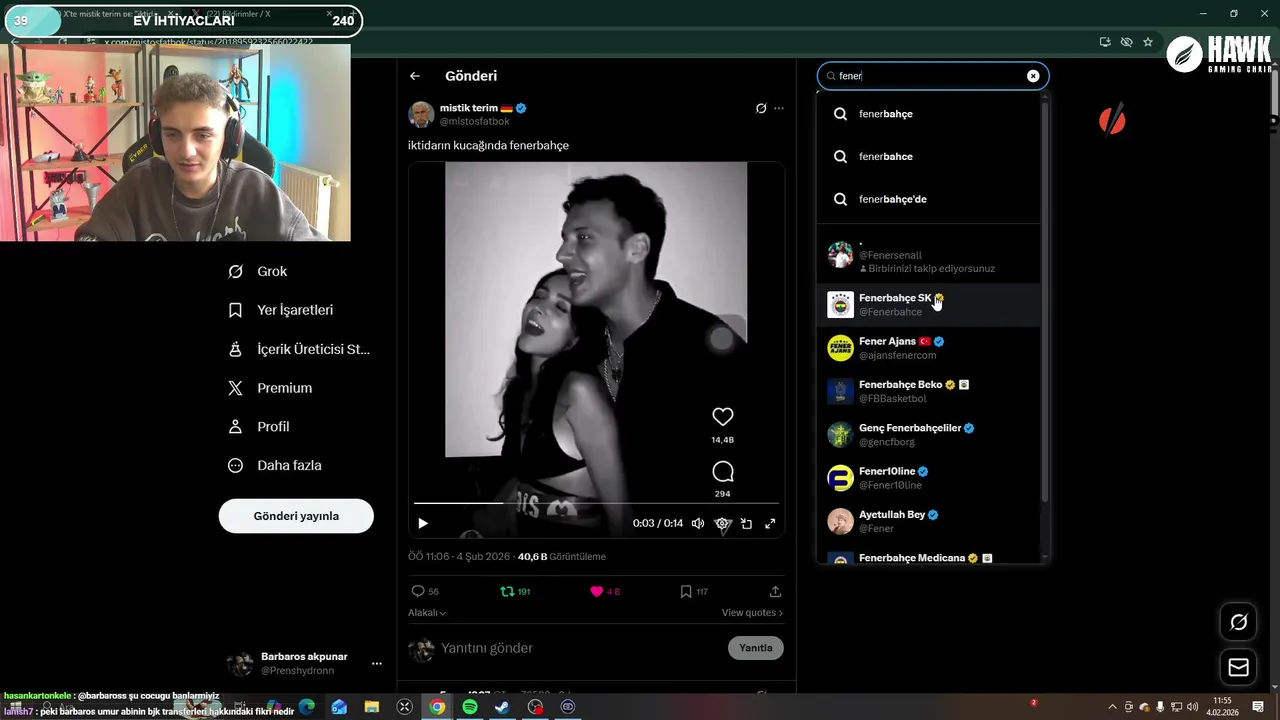Screen dimensions: 1280x720
Task: Open the post's three-dot more options
Action: (779, 108)
